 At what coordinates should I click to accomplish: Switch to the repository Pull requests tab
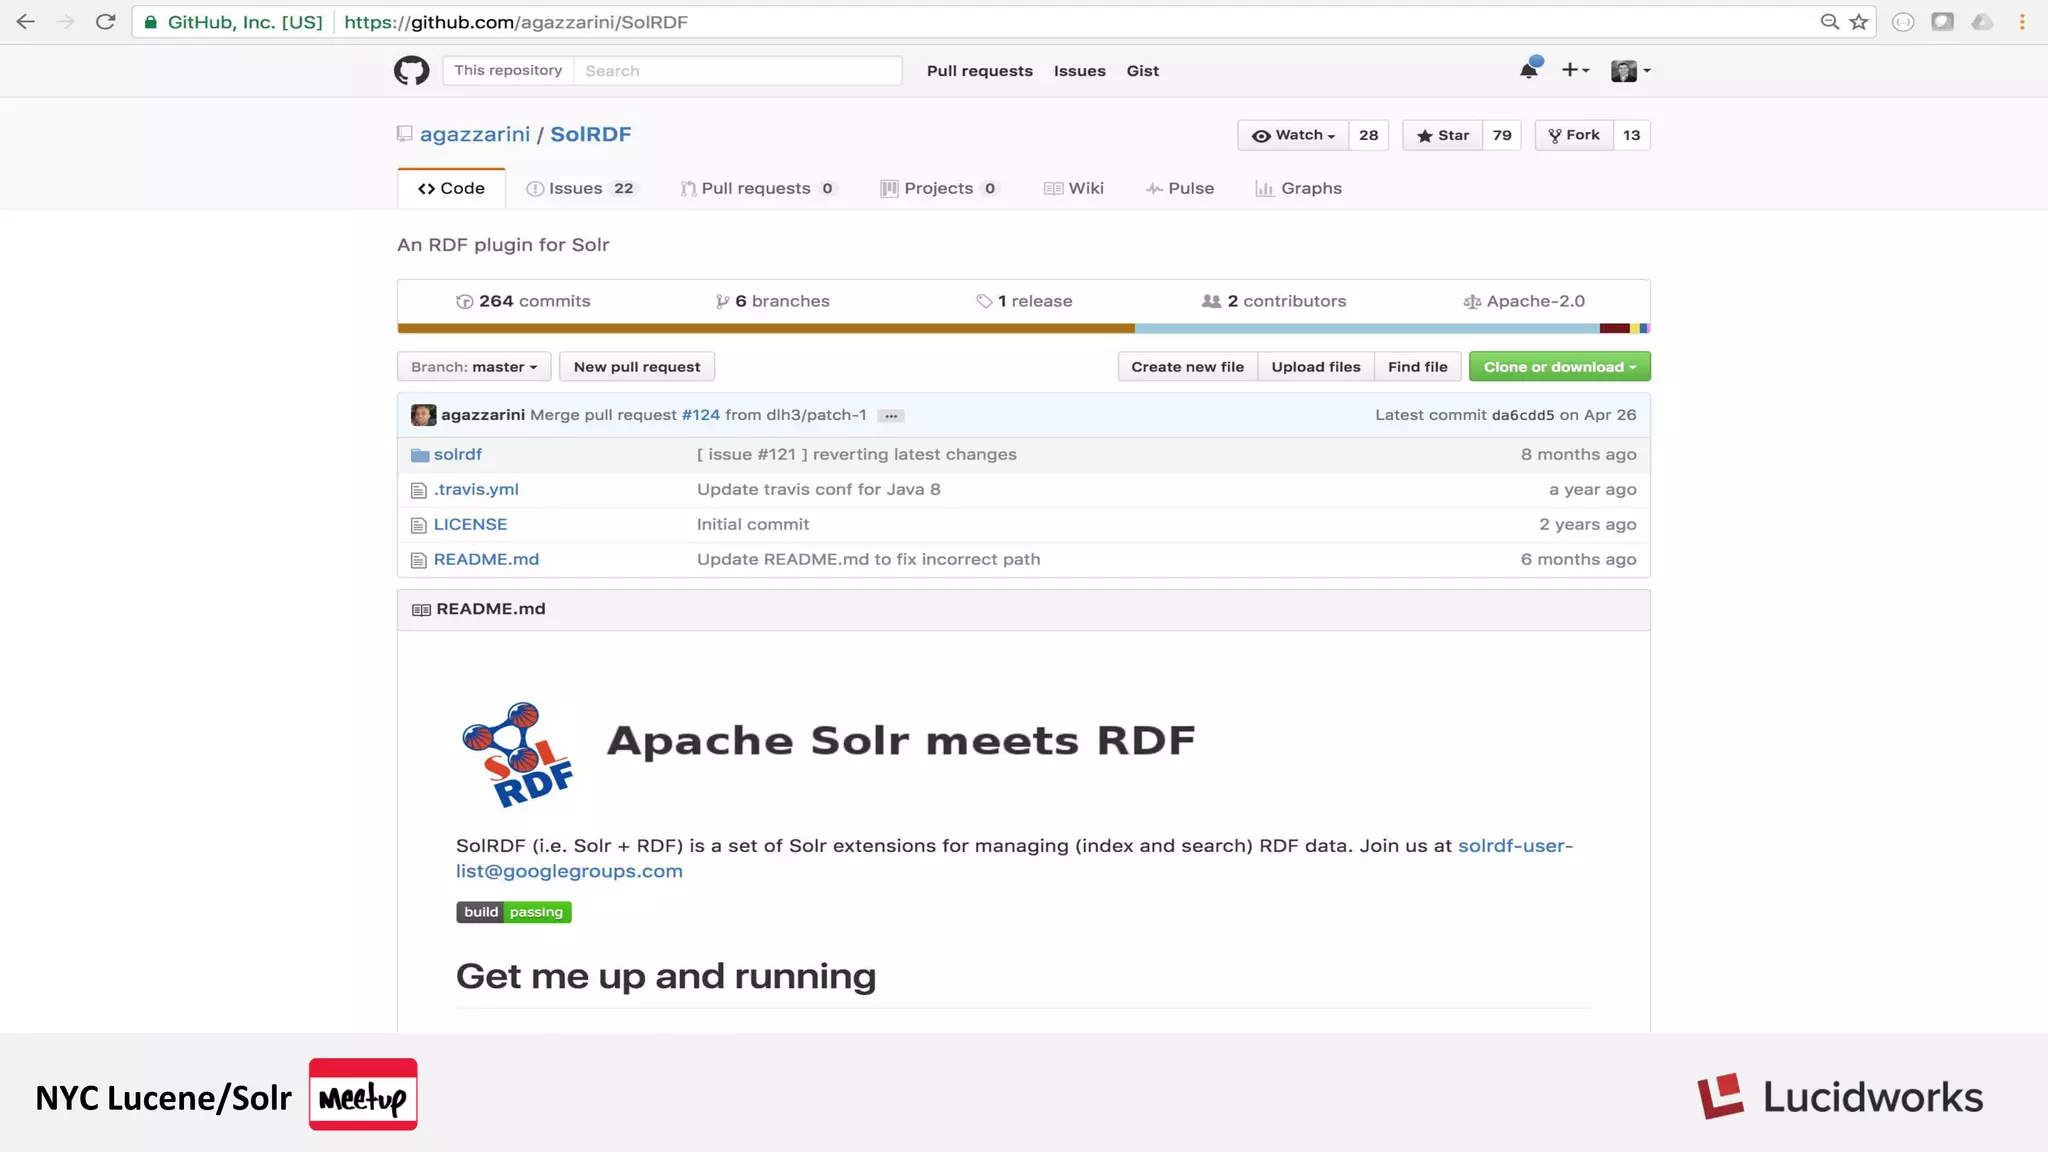pyautogui.click(x=758, y=188)
